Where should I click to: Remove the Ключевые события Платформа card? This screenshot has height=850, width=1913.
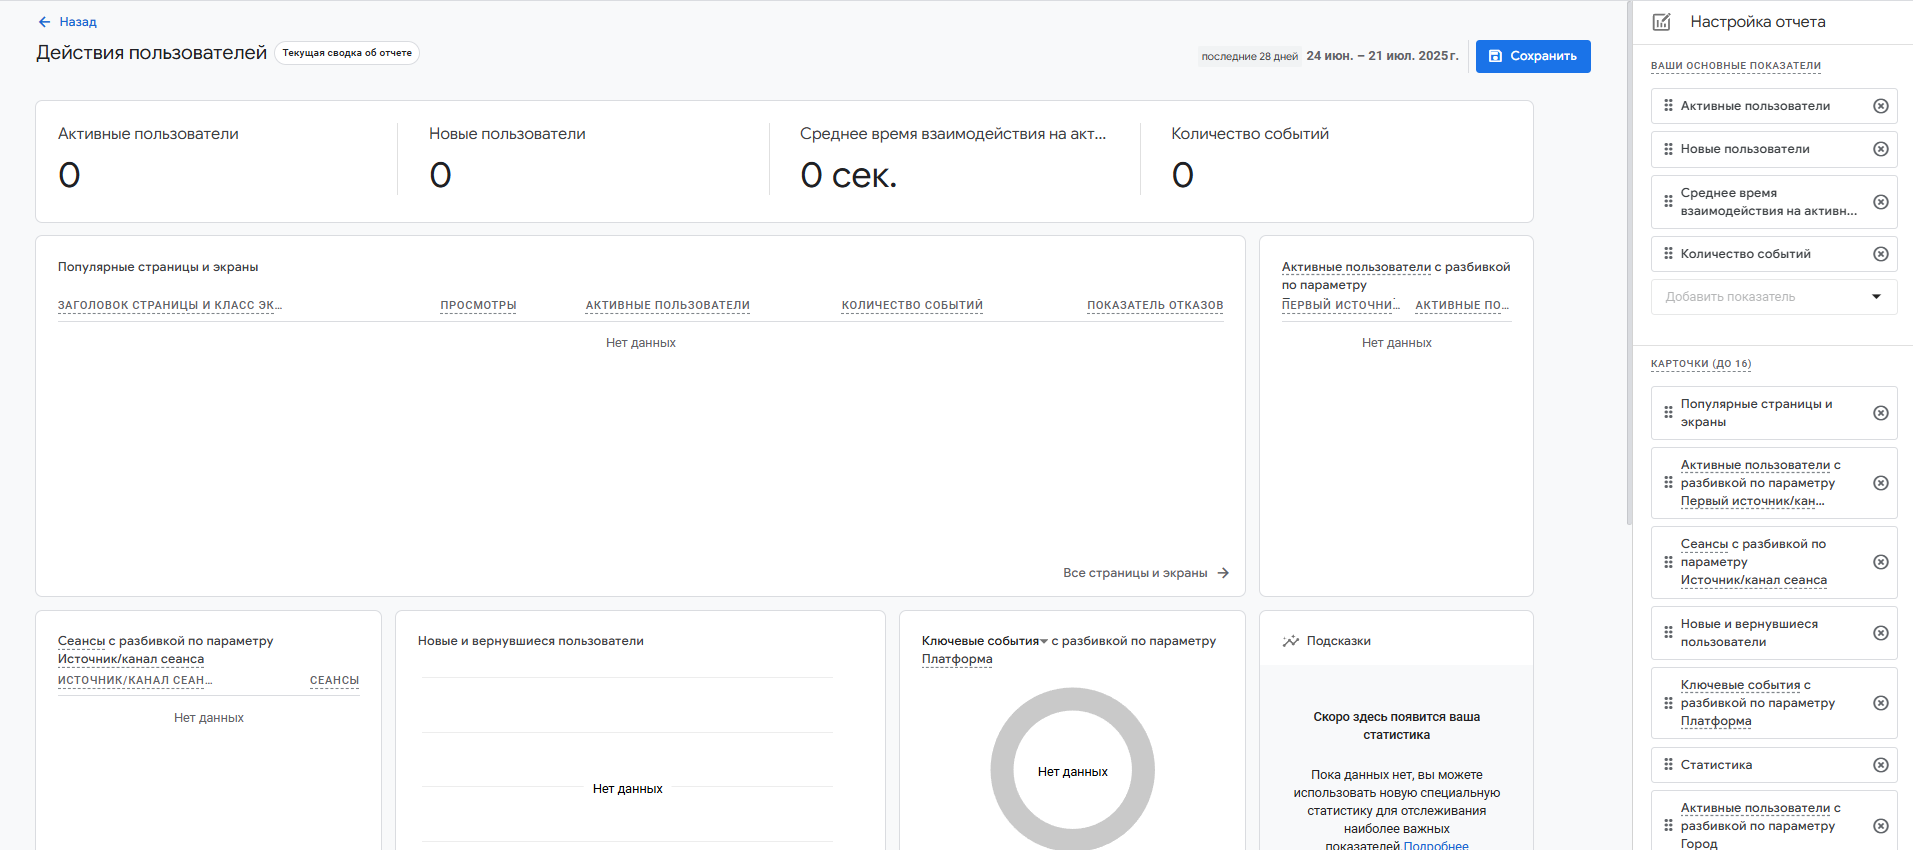[1881, 703]
